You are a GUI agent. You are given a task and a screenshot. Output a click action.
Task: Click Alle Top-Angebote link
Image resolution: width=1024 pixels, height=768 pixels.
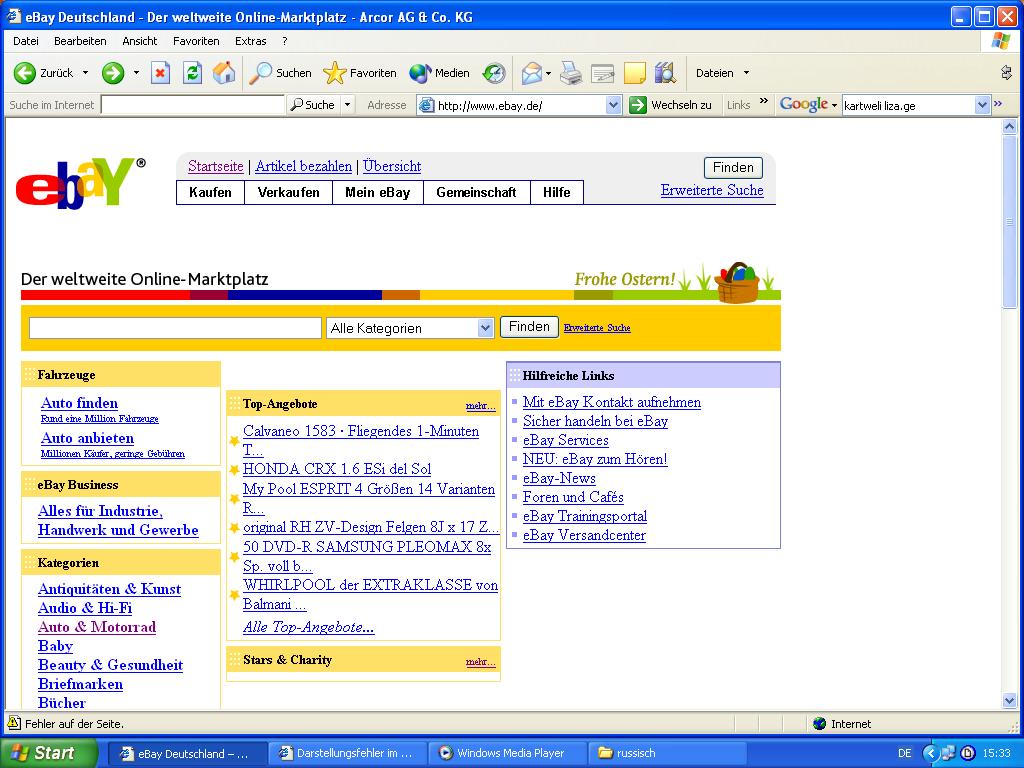(x=308, y=627)
